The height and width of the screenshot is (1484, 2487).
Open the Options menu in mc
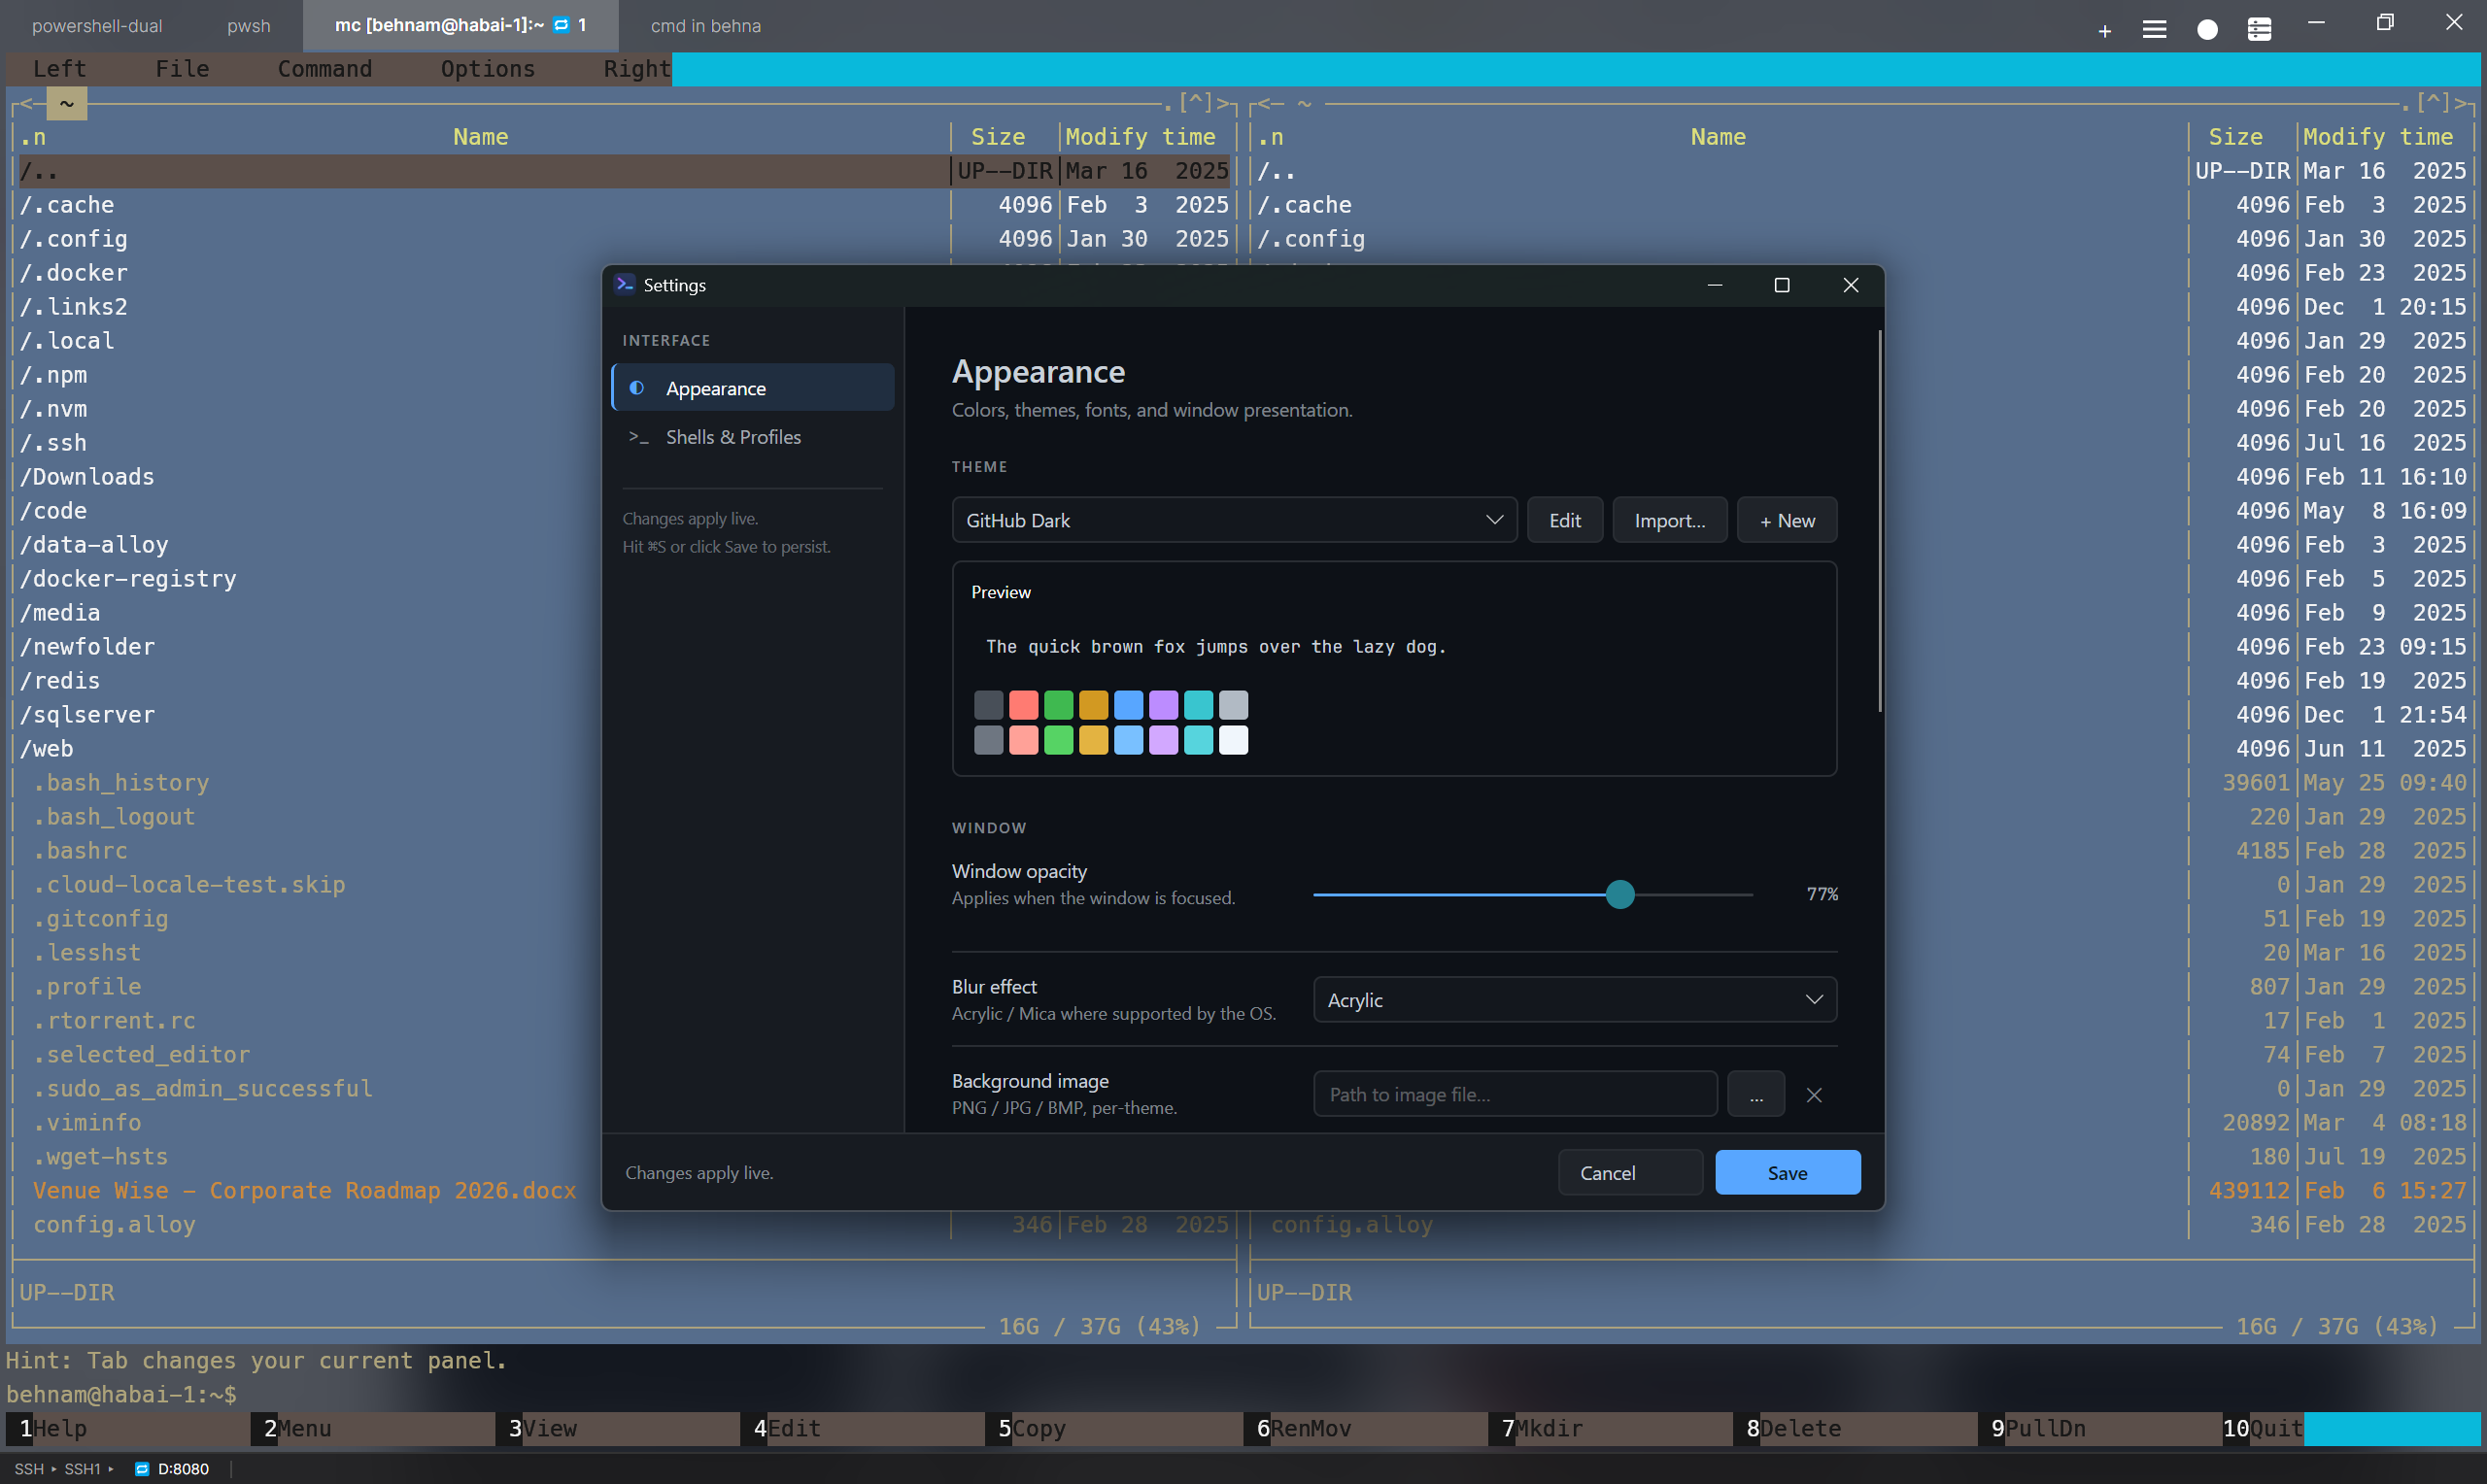(x=488, y=69)
